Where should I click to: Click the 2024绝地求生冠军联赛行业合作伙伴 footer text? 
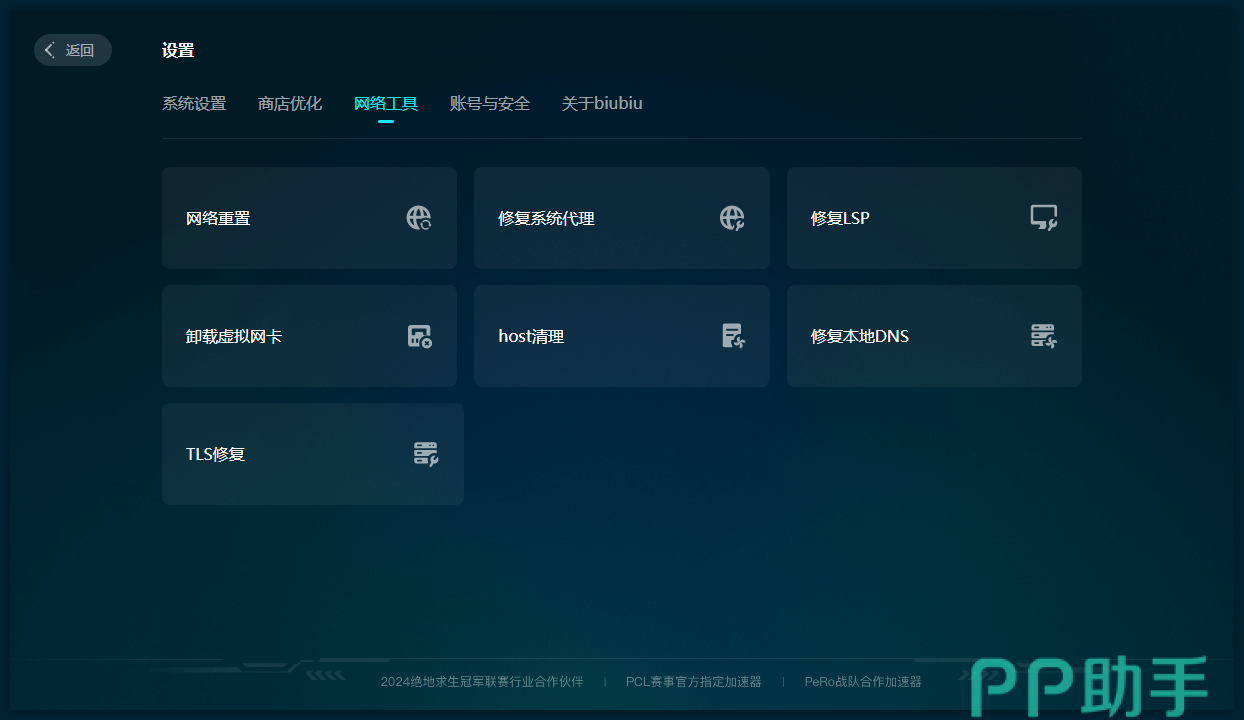pos(482,682)
